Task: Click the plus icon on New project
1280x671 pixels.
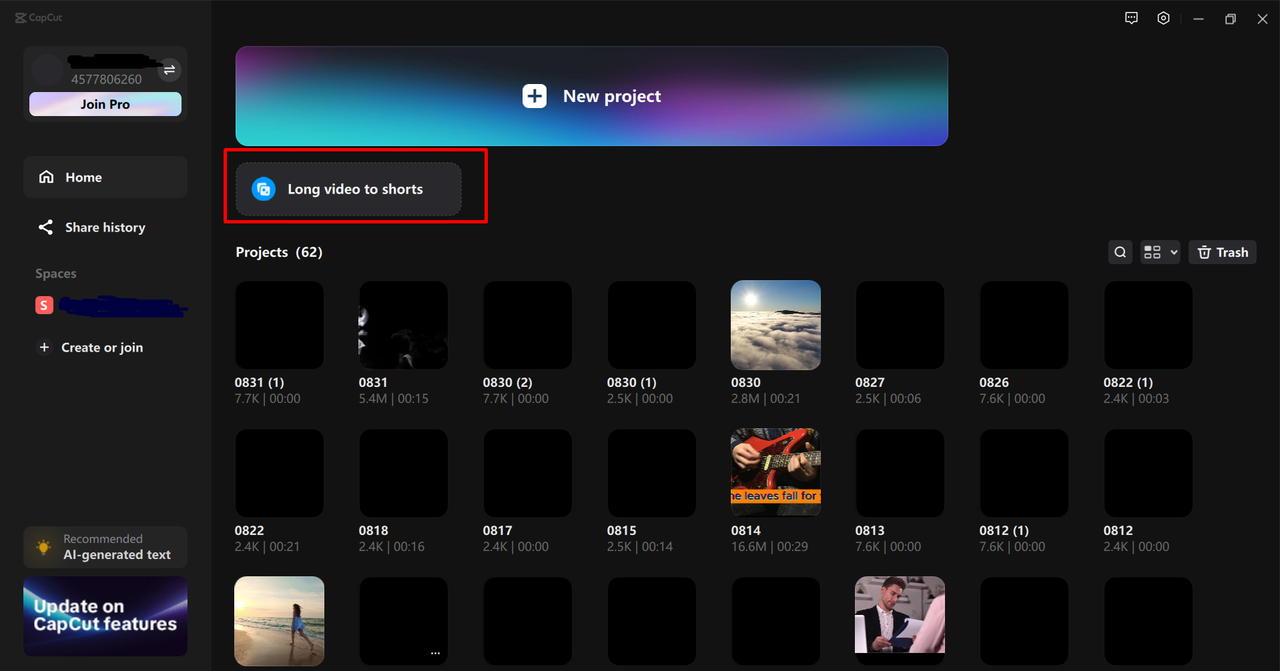Action: [535, 96]
